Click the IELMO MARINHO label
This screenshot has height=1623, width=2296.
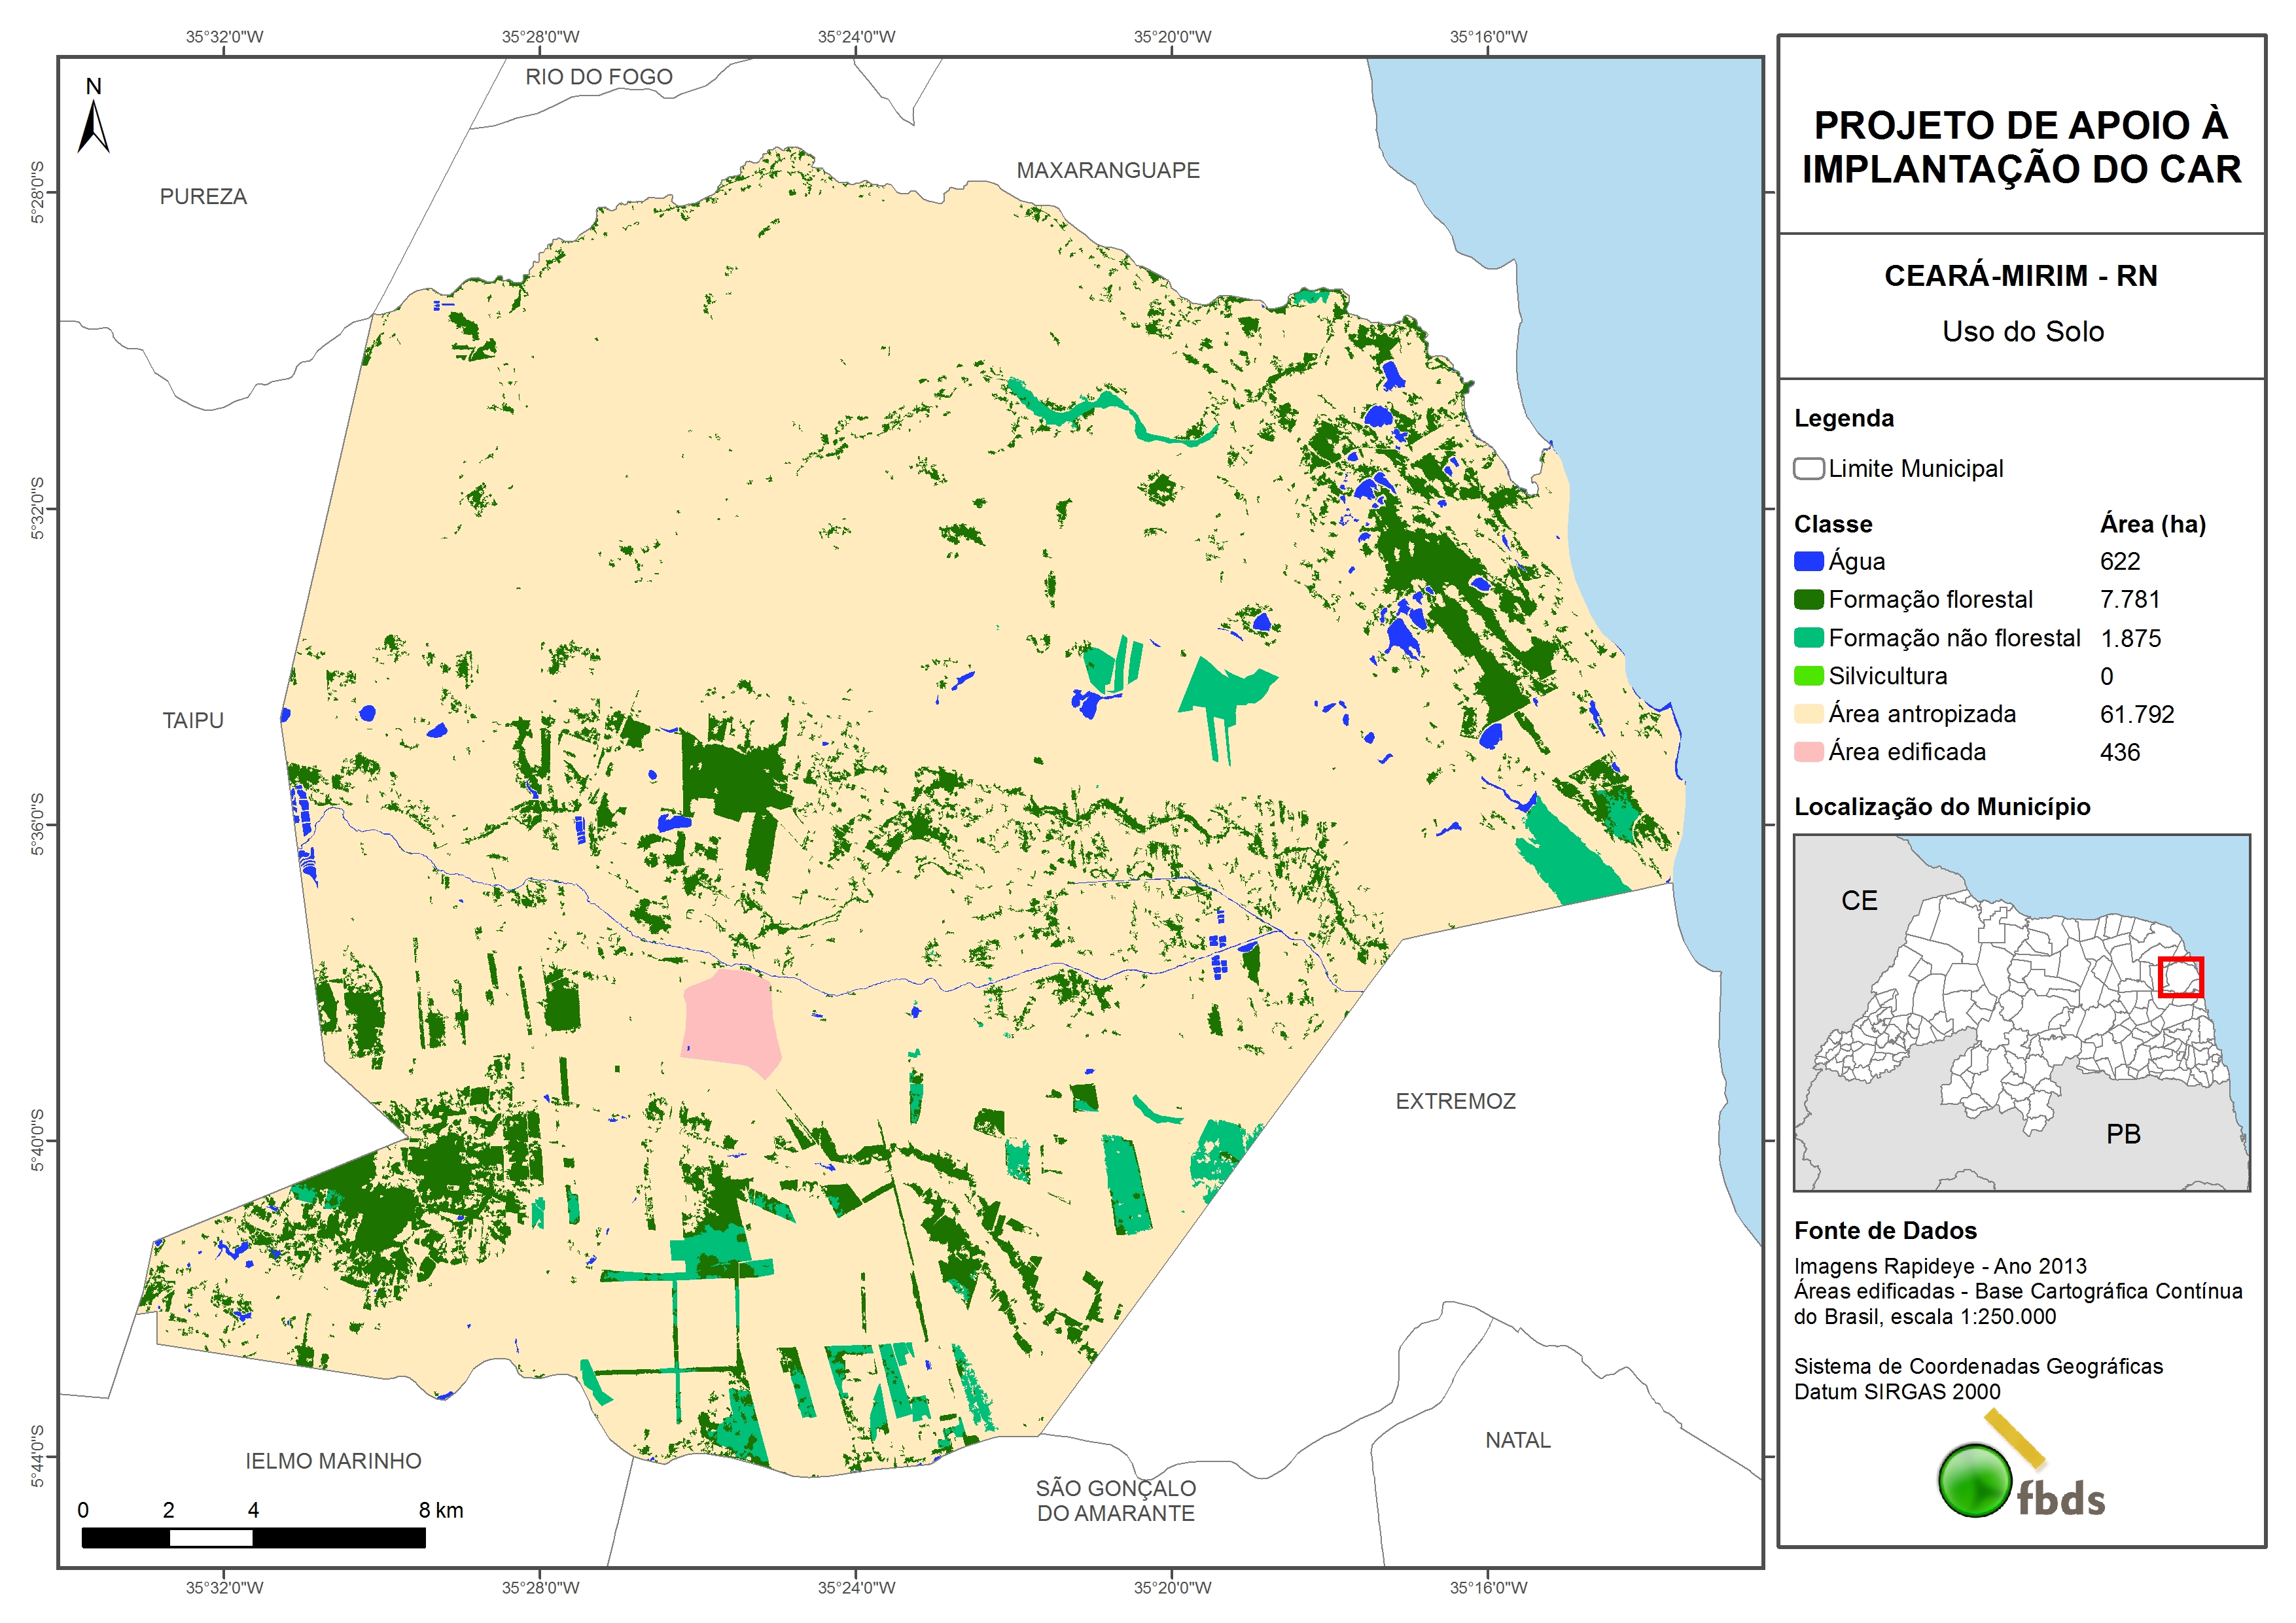pyautogui.click(x=333, y=1460)
